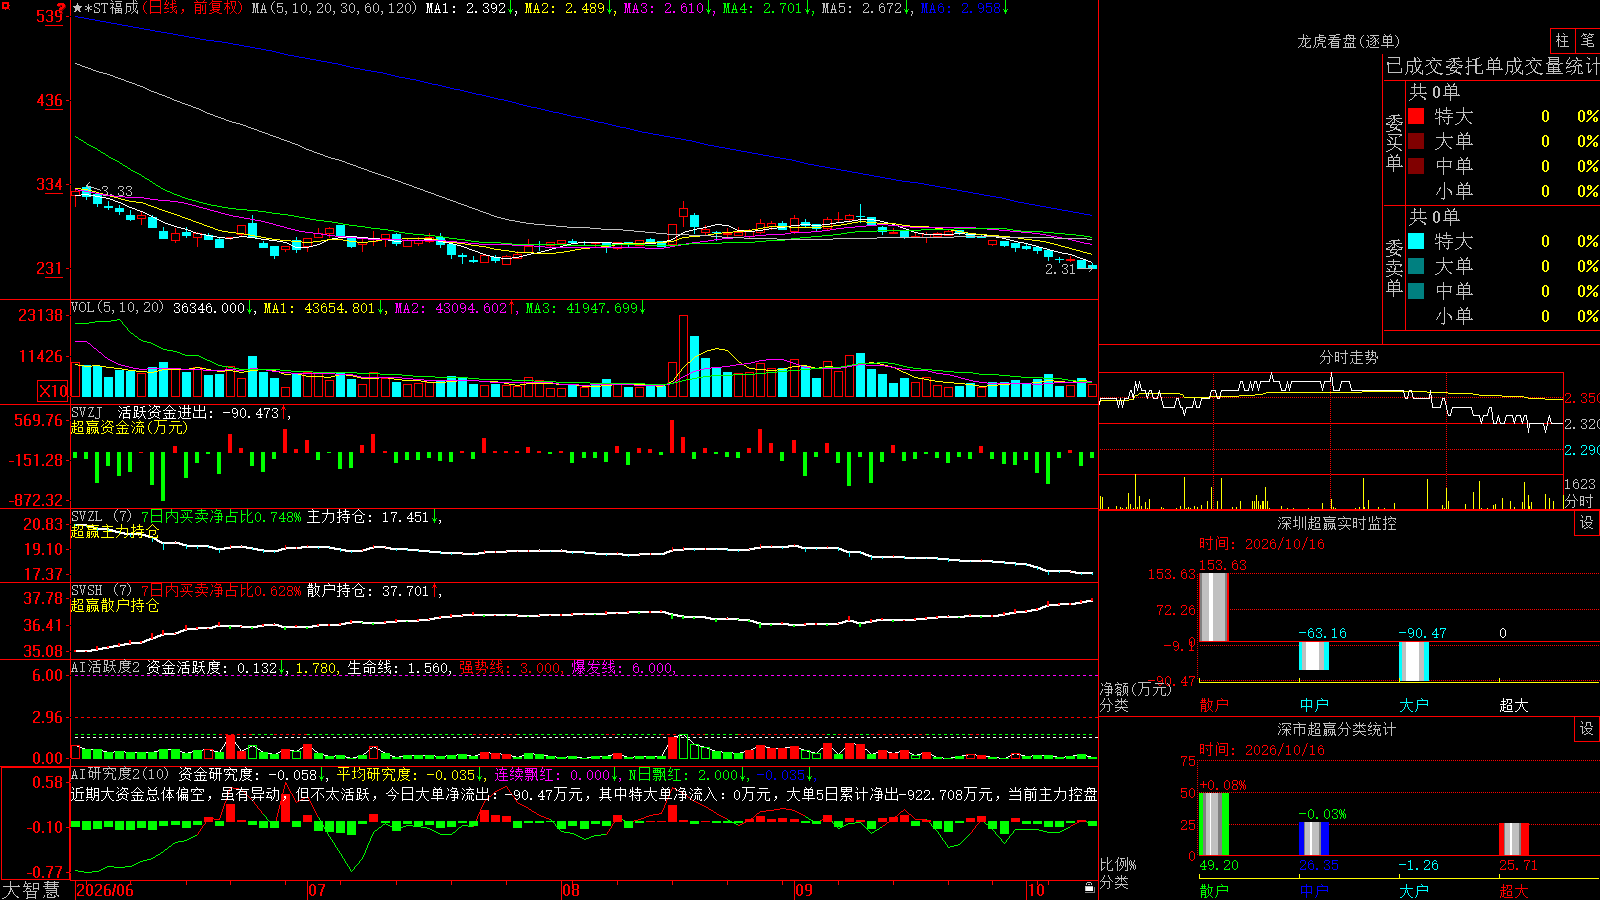Click the 散户 49.20 green bar in 分类统计
Image resolution: width=1600 pixels, height=900 pixels.
click(x=1214, y=824)
